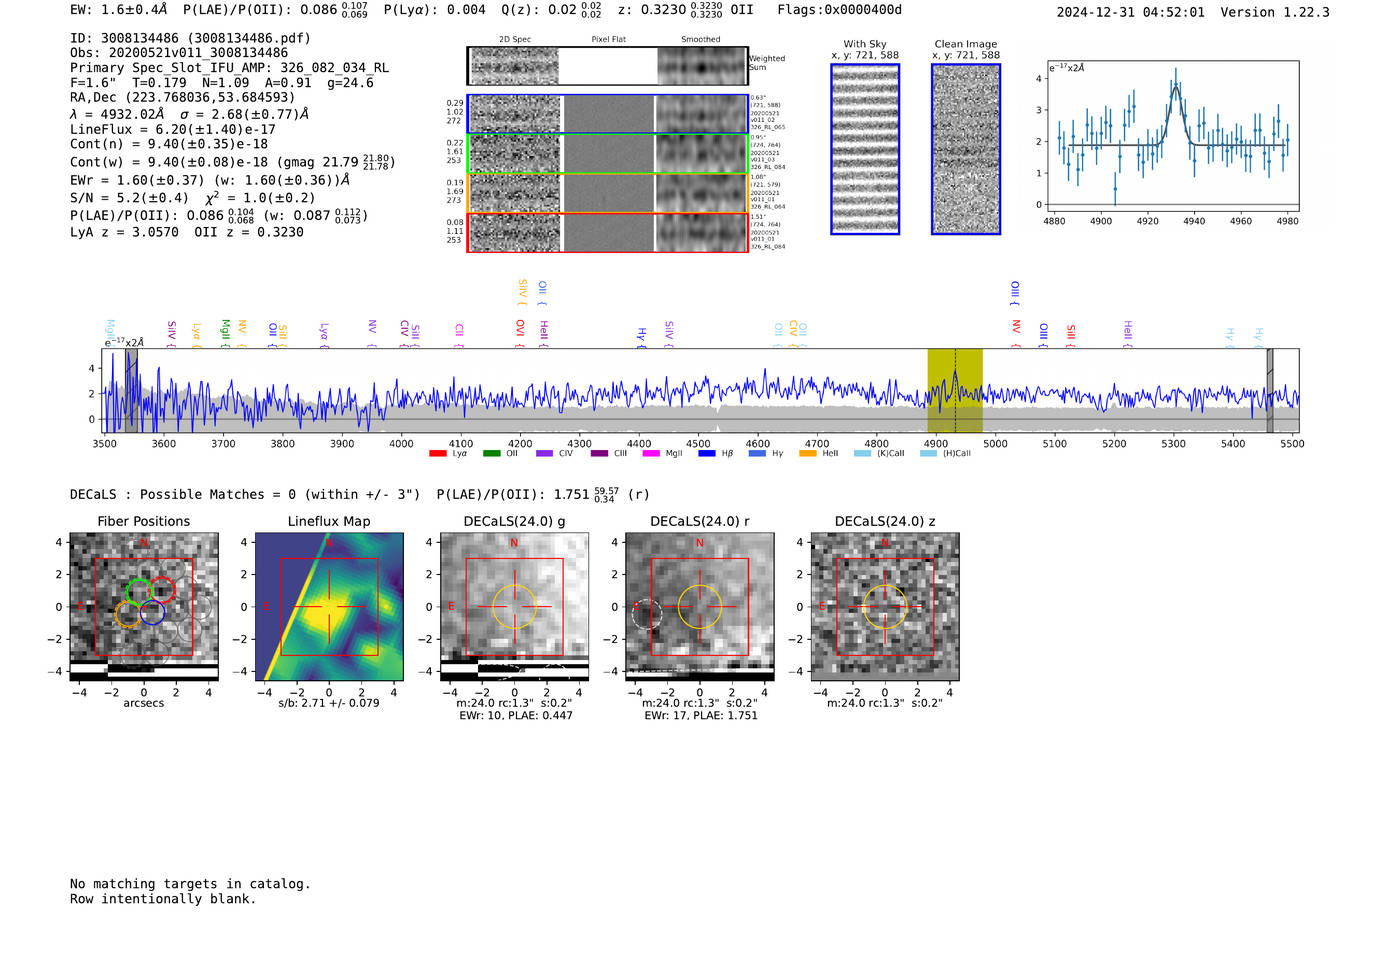Select the Clean Image cutout
The height and width of the screenshot is (953, 1400).
[x=966, y=149]
